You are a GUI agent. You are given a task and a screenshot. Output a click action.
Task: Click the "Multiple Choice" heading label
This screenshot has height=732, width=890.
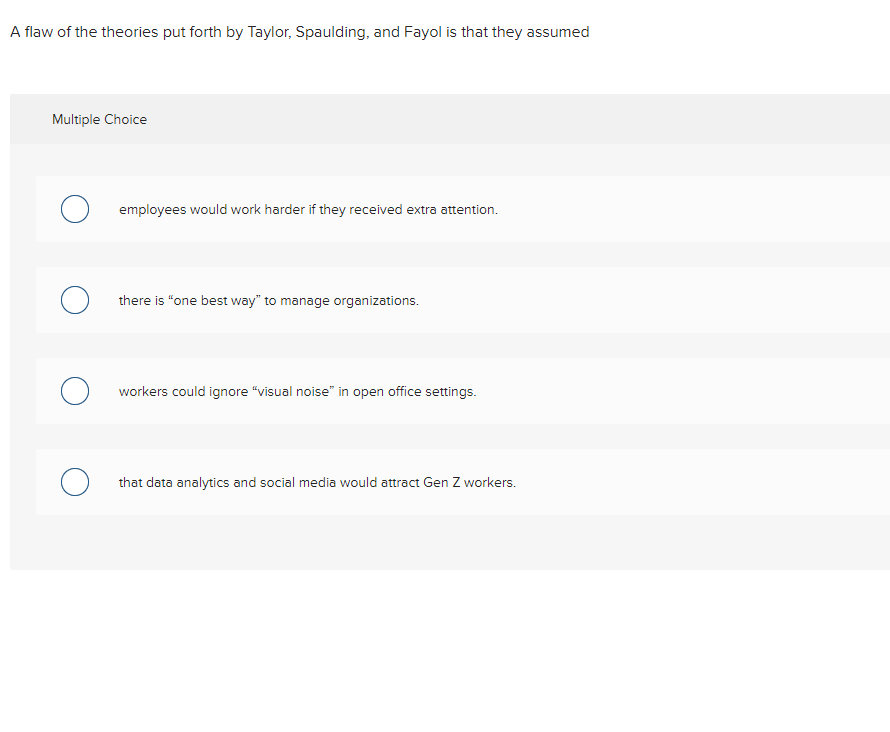(99, 119)
